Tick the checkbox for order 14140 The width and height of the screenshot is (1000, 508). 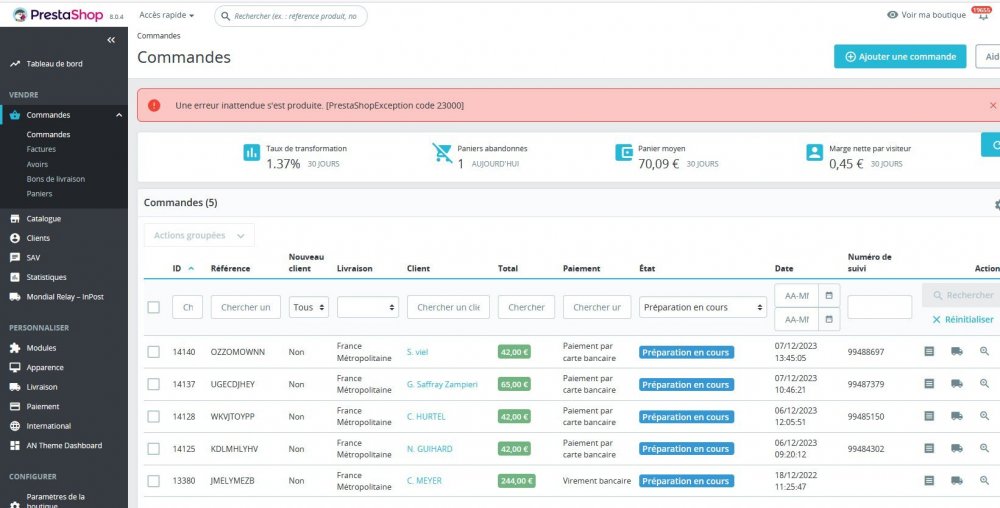(x=154, y=352)
